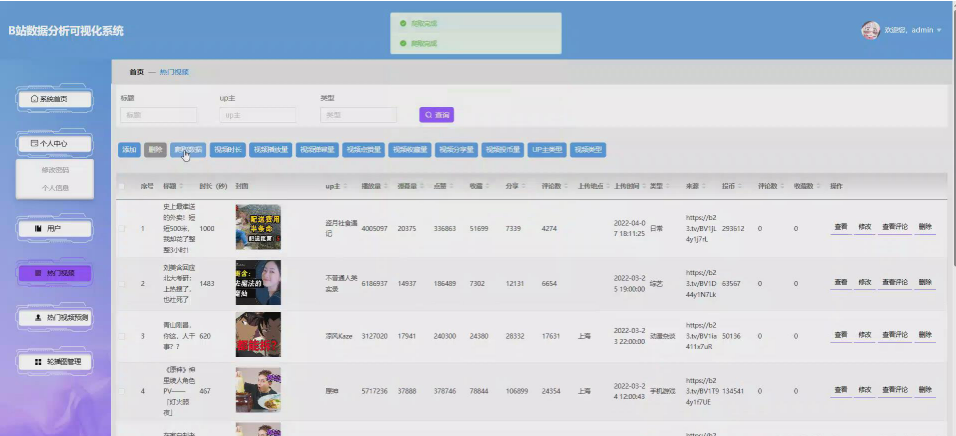Click the gray 删除 toolbar button
Screen dimensions: 956x436
[x=155, y=150]
